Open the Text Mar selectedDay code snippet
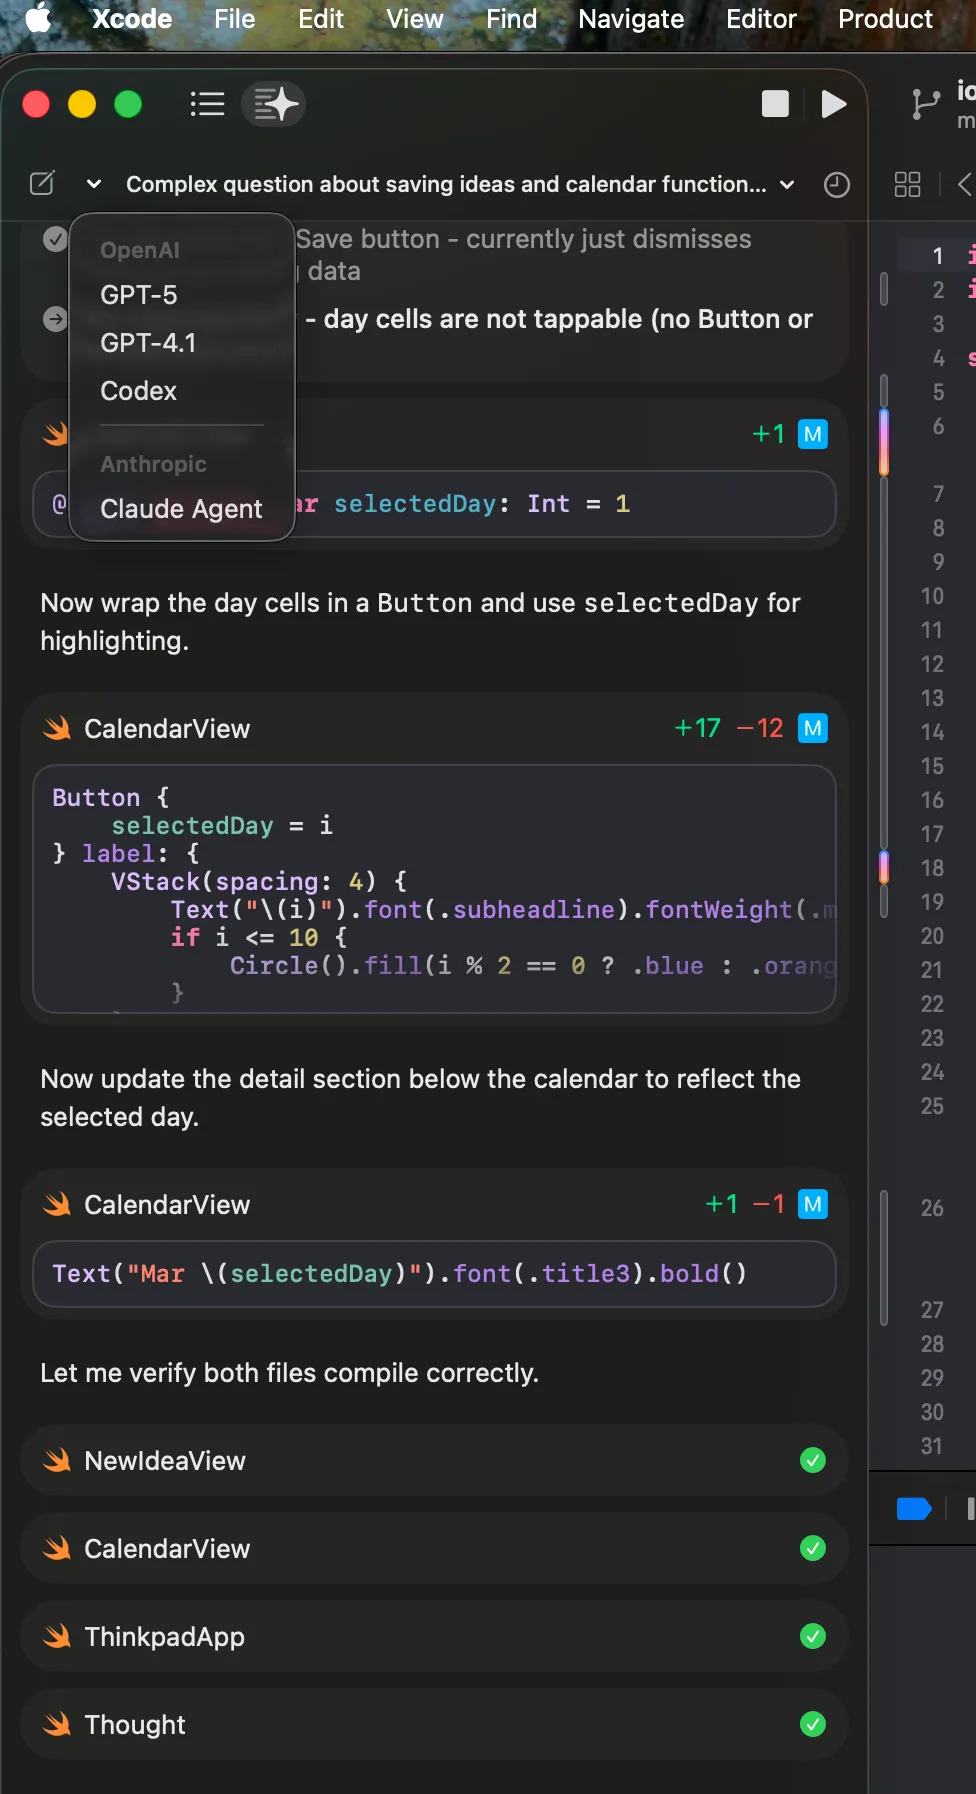 pos(434,1274)
